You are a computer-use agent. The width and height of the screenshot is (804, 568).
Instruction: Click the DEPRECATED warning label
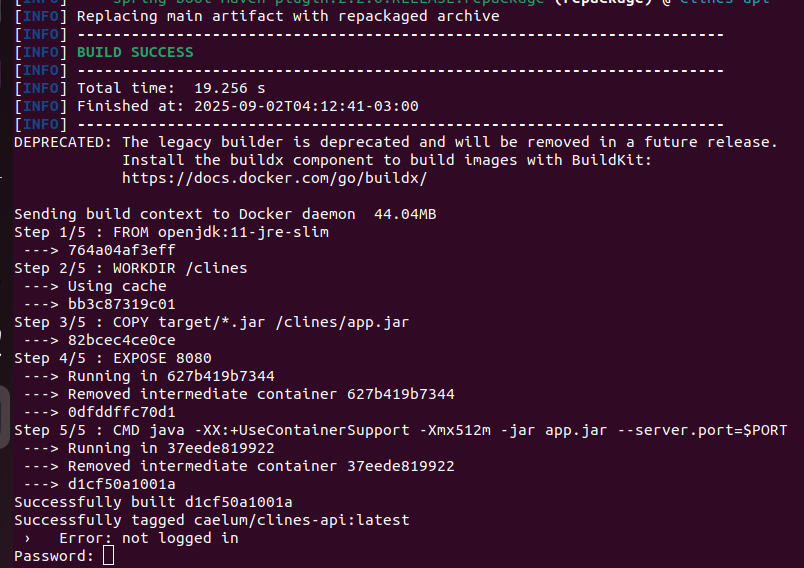(x=63, y=142)
